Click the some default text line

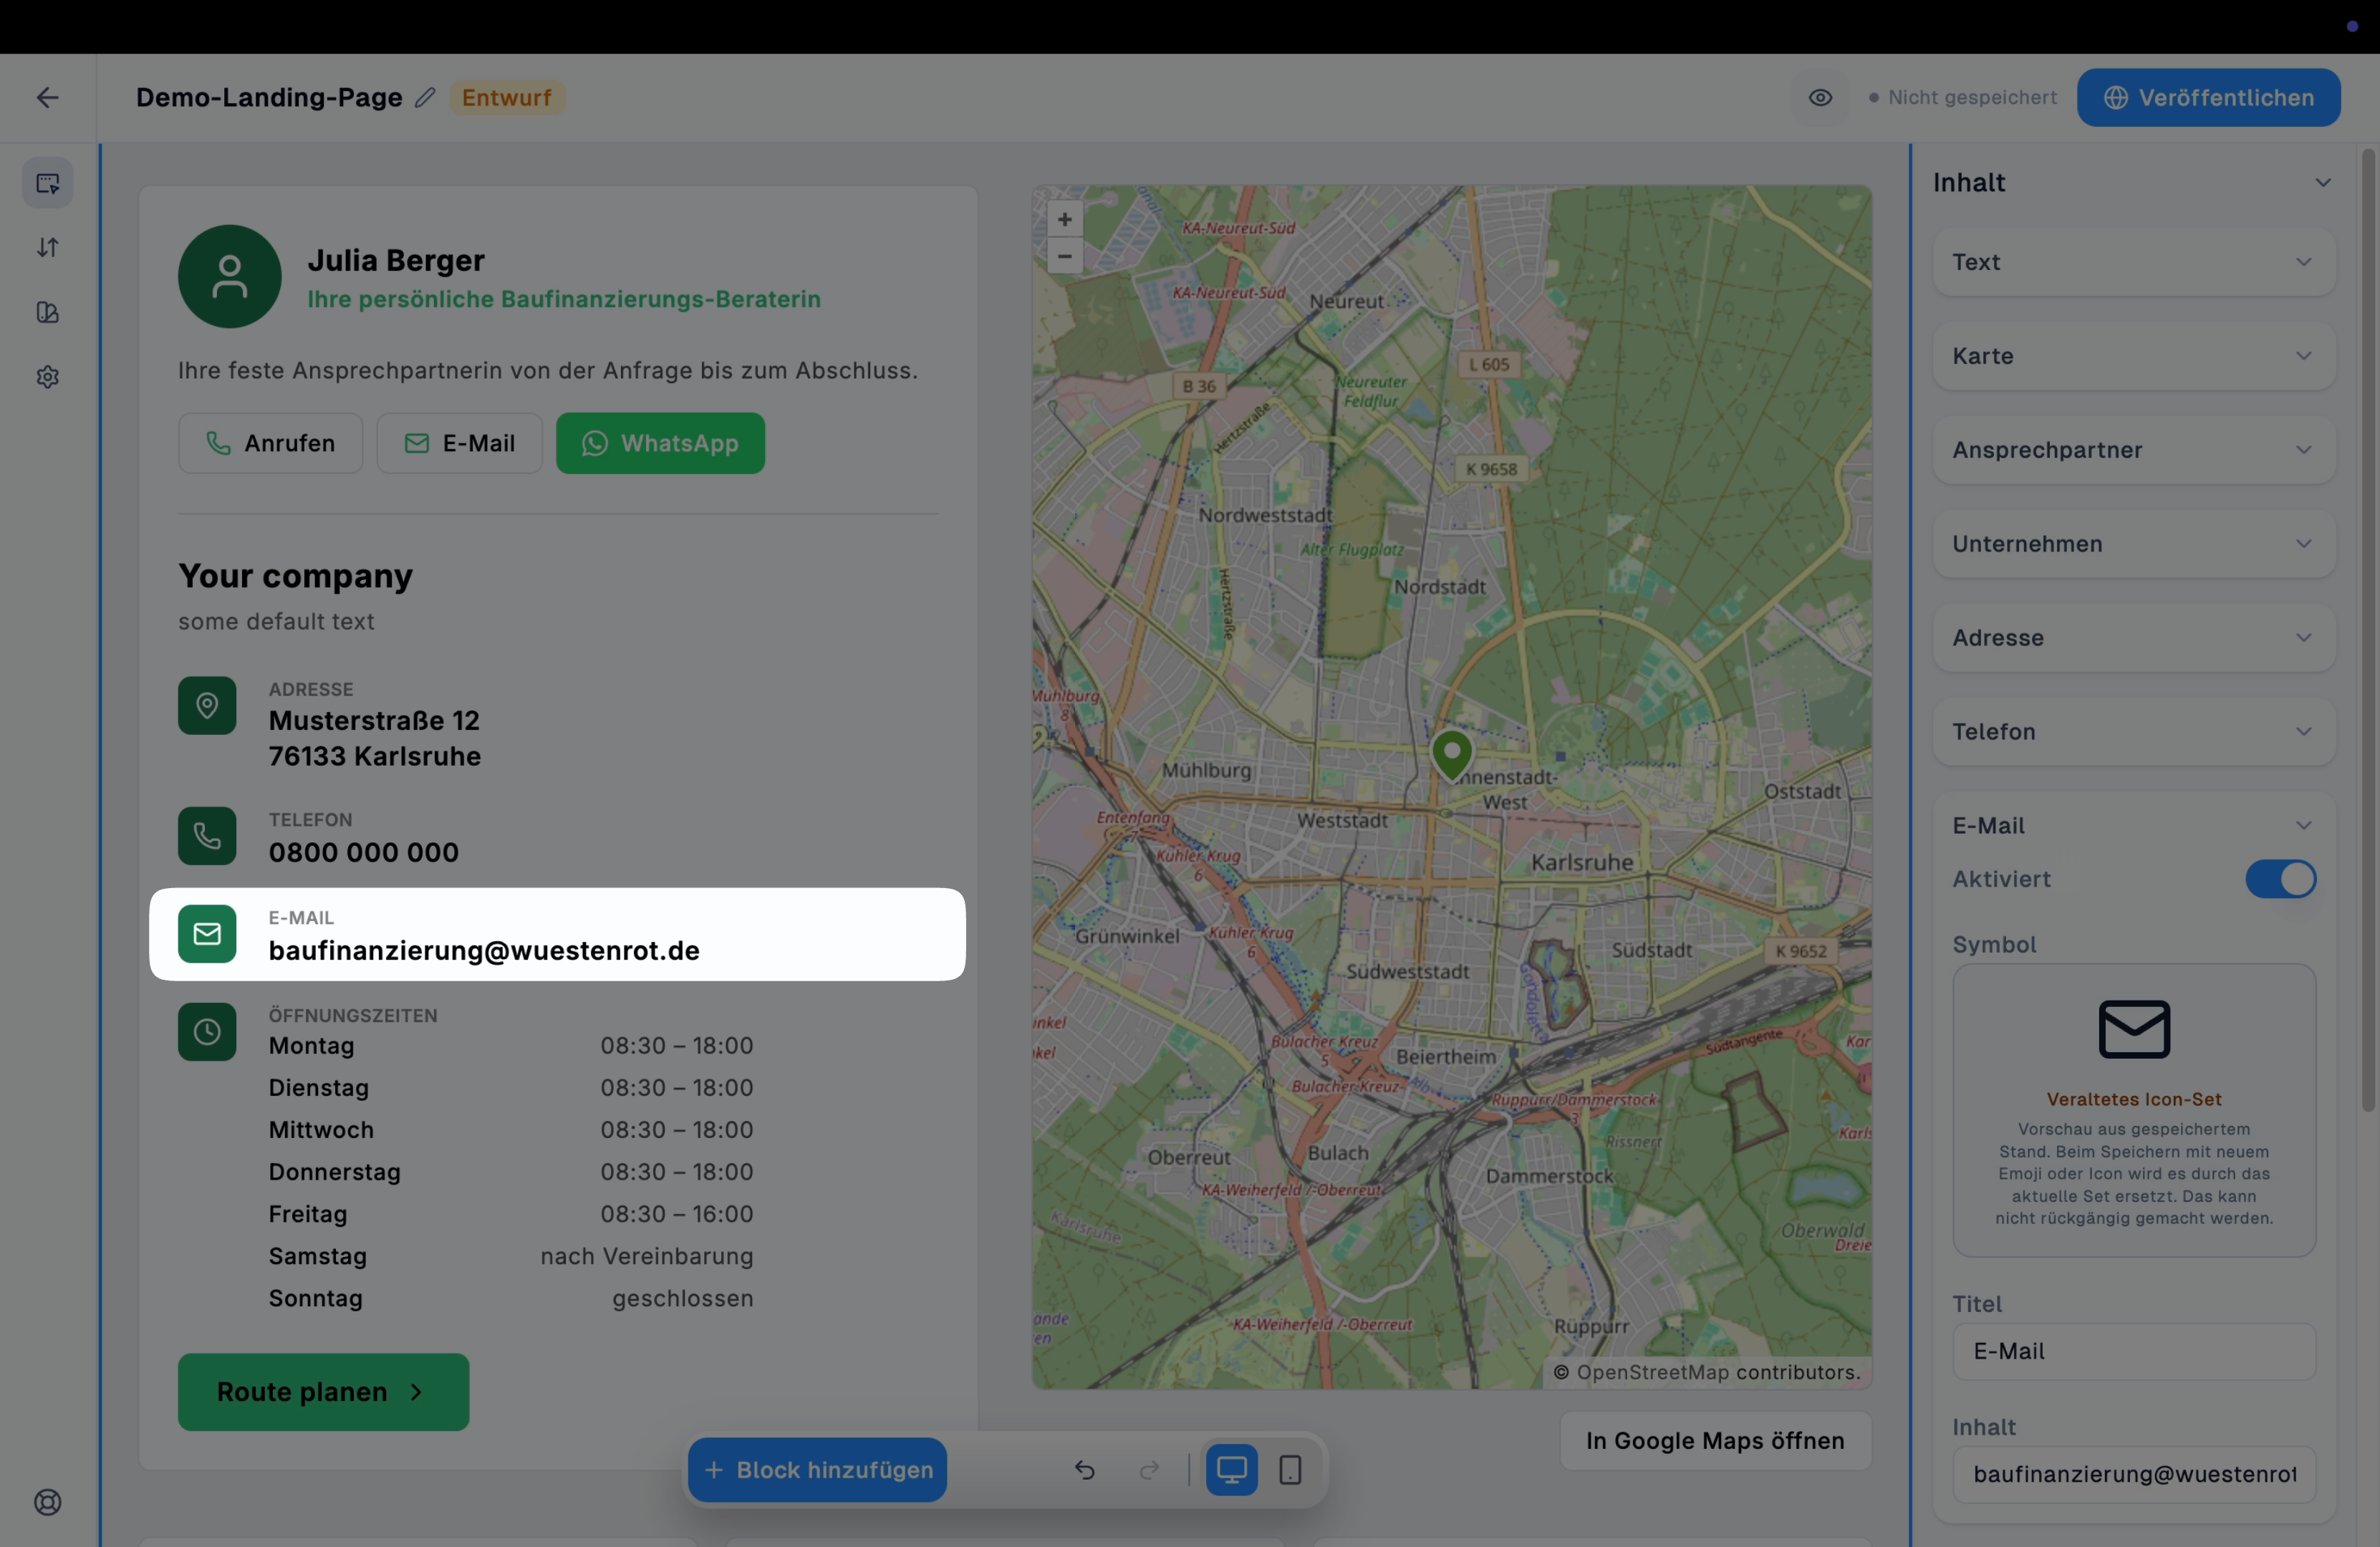tap(276, 621)
